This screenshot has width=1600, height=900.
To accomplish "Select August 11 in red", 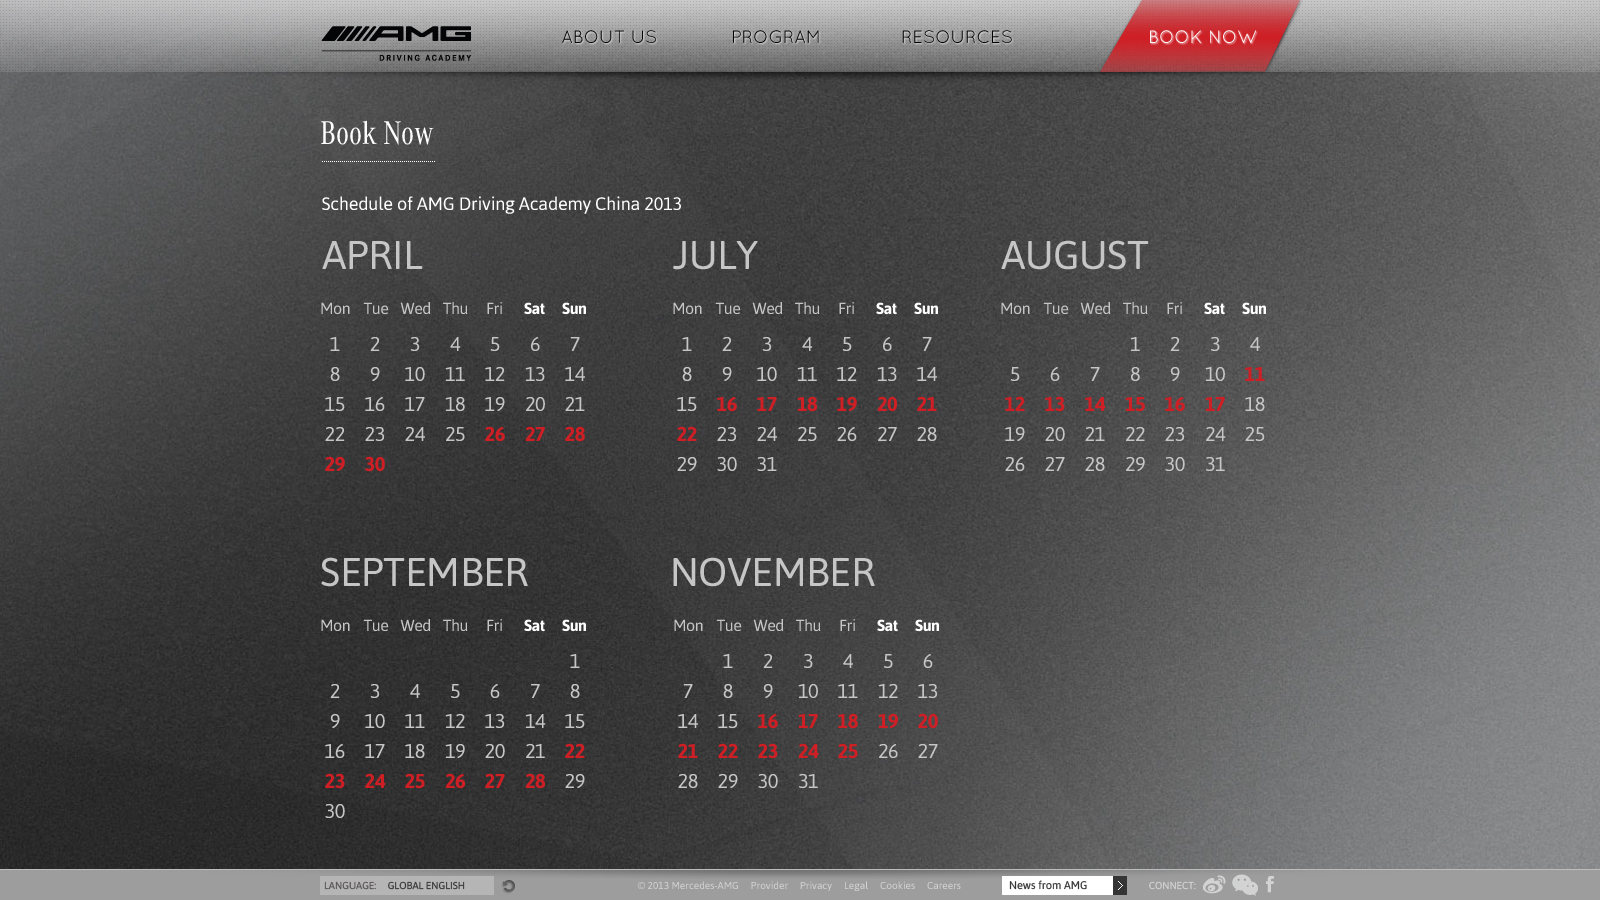I will (1254, 374).
